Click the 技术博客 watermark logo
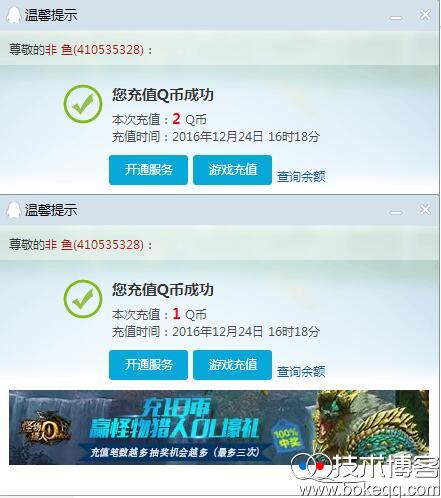 click(x=366, y=475)
